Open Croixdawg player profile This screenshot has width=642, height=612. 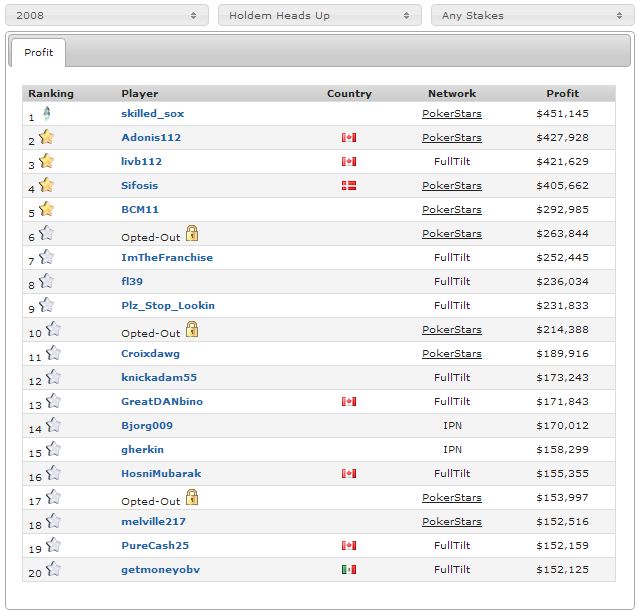(150, 354)
